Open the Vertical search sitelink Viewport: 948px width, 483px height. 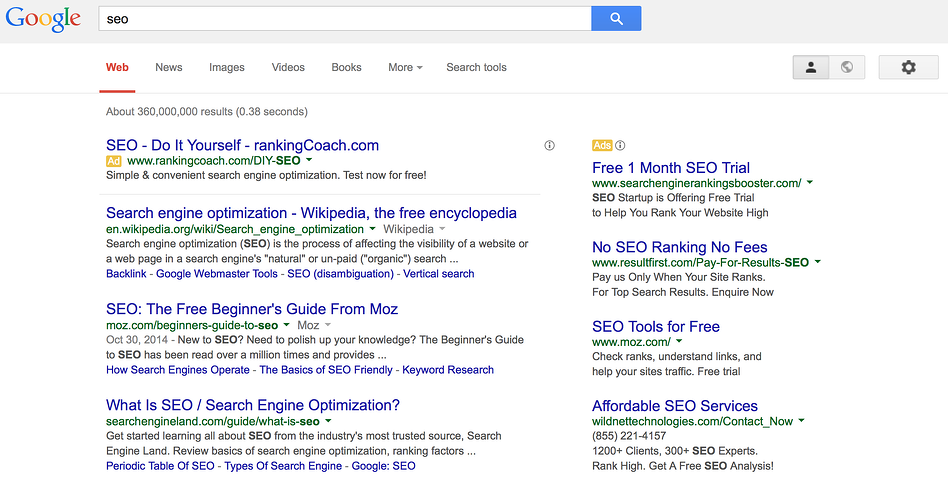[439, 274]
